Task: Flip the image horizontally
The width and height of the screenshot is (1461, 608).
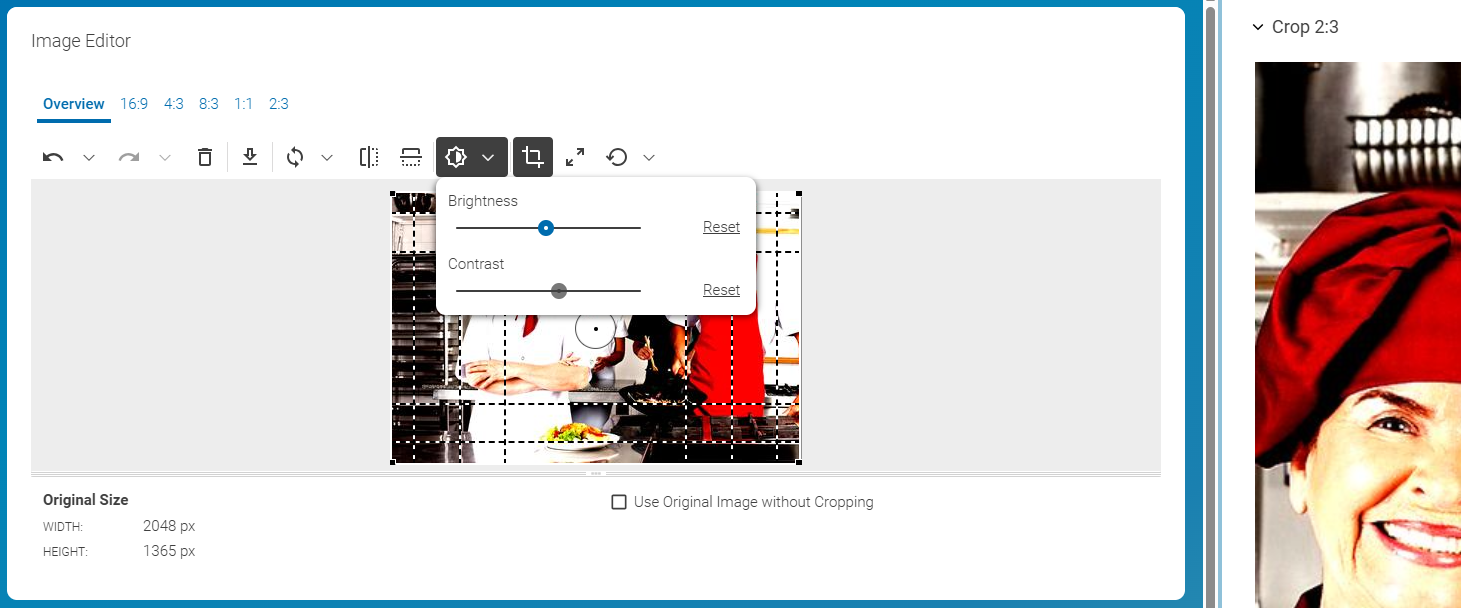Action: tap(368, 157)
